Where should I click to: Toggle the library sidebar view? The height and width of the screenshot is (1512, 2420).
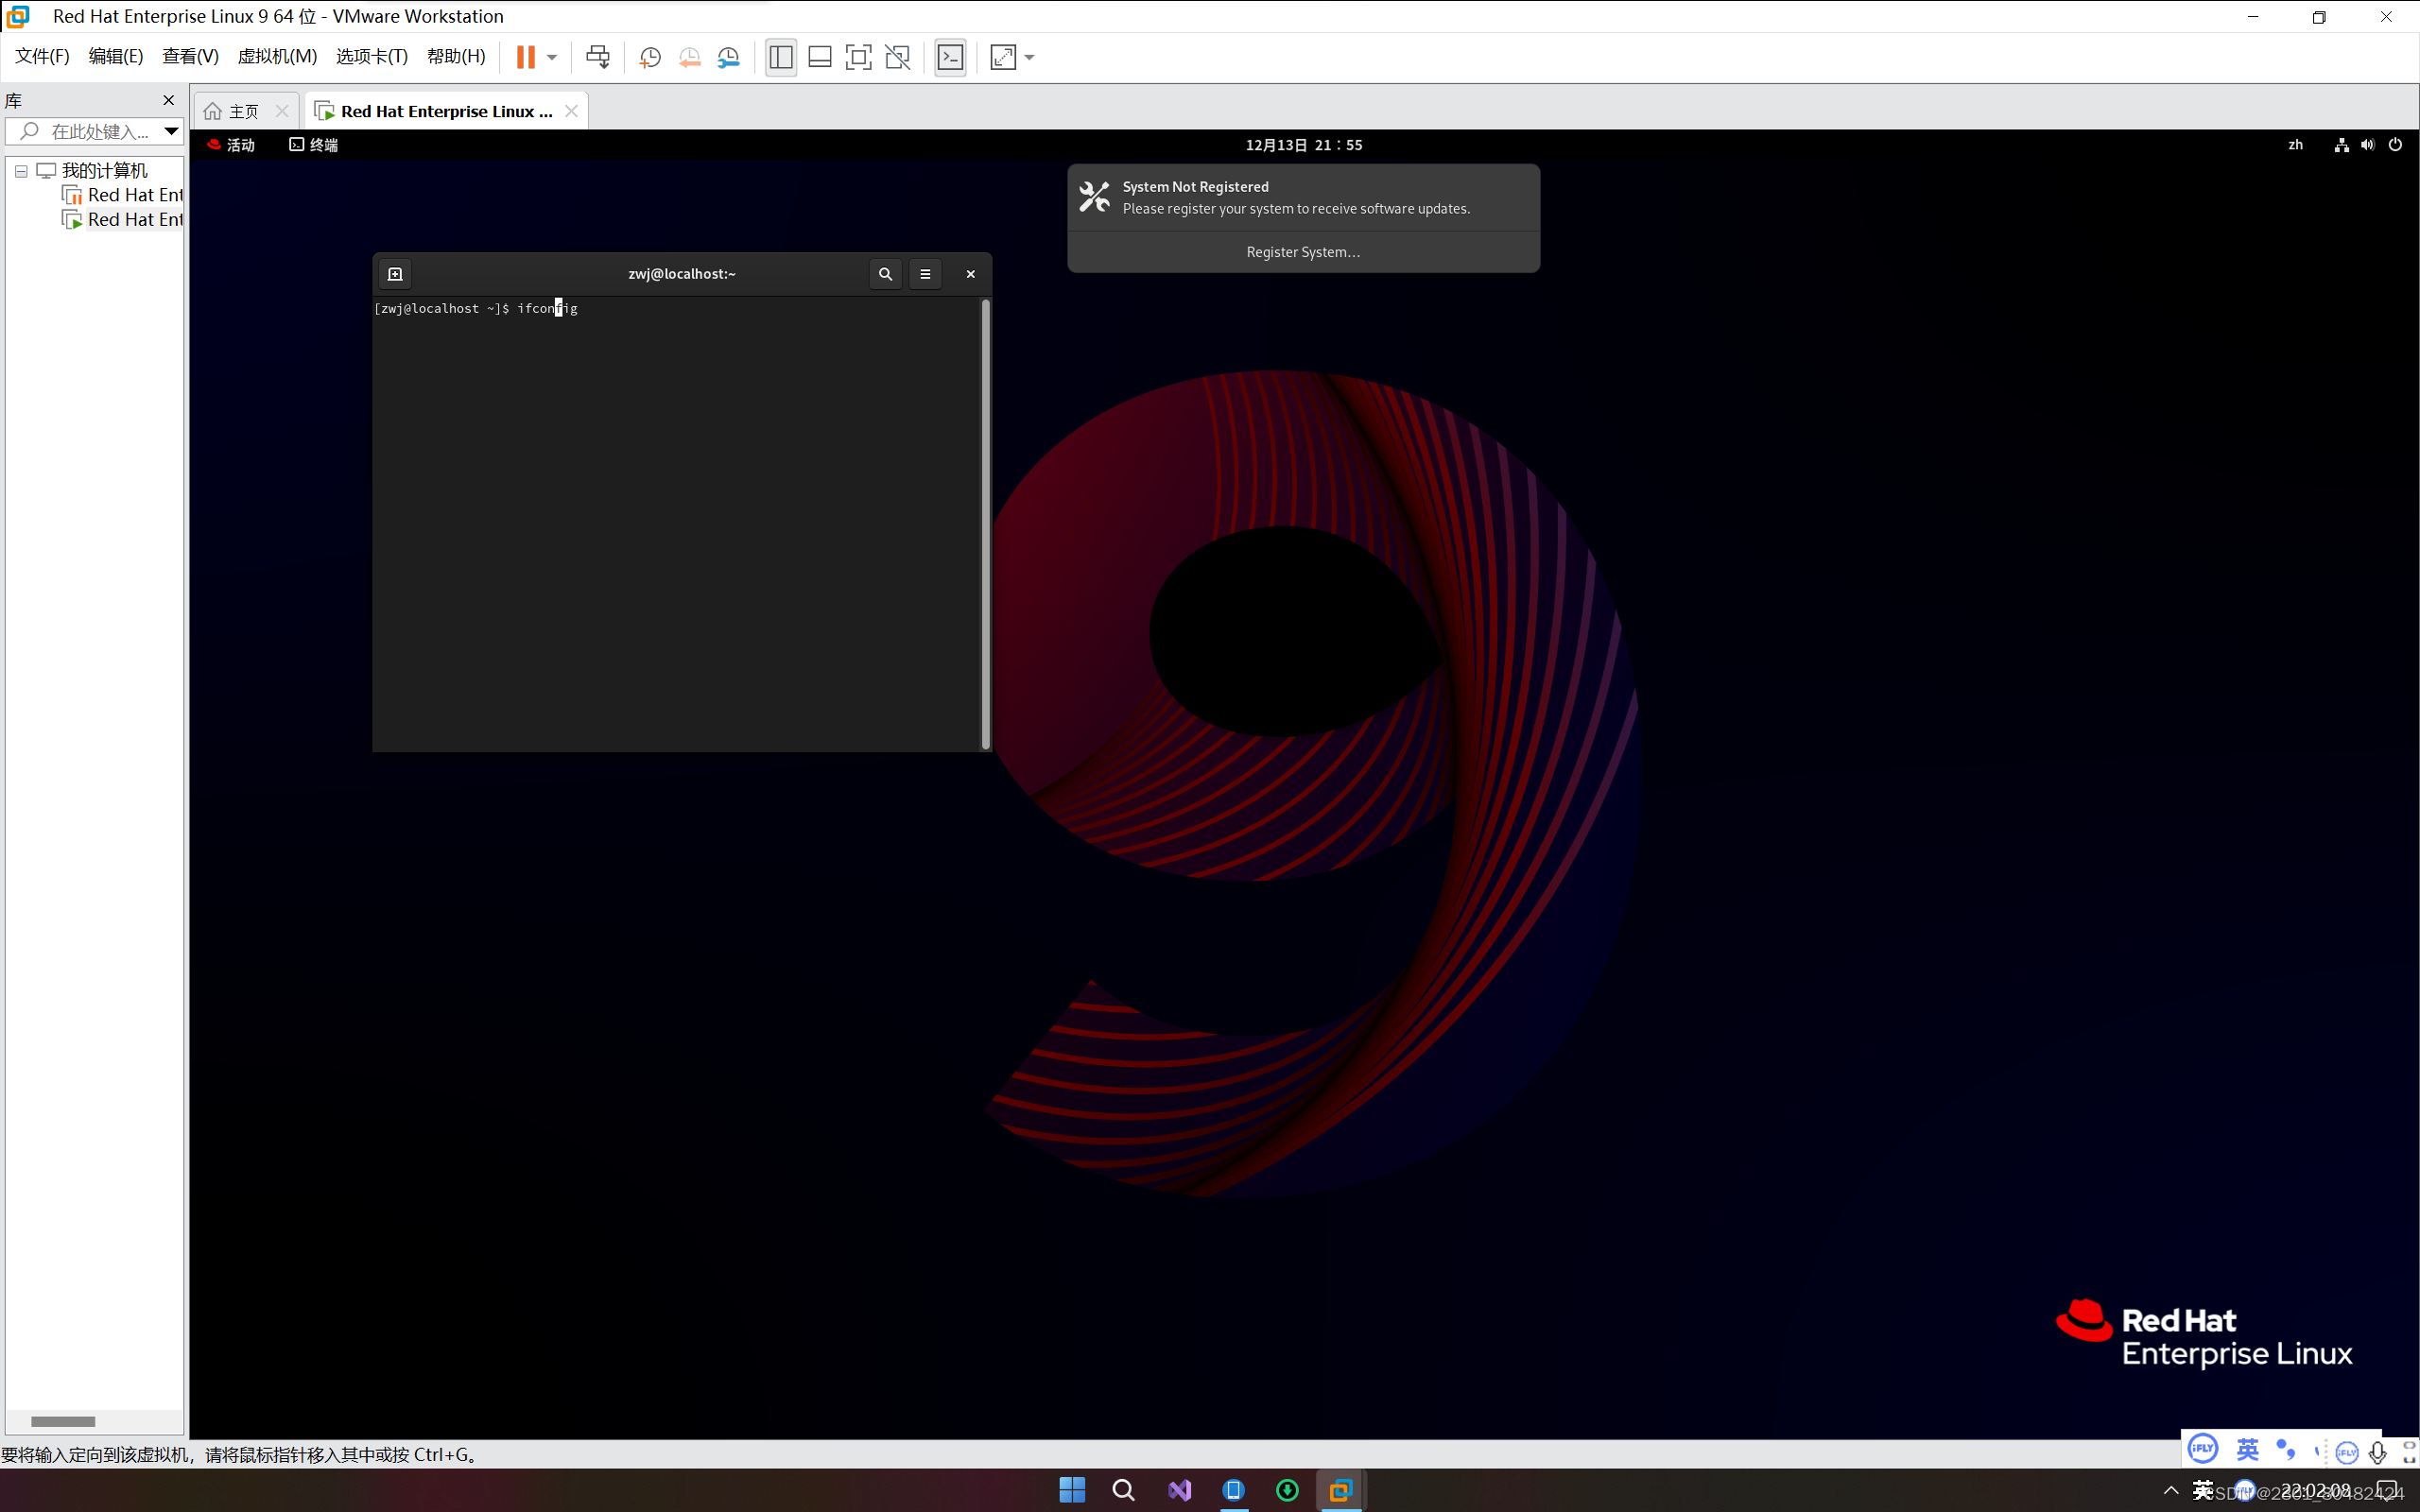tap(781, 57)
